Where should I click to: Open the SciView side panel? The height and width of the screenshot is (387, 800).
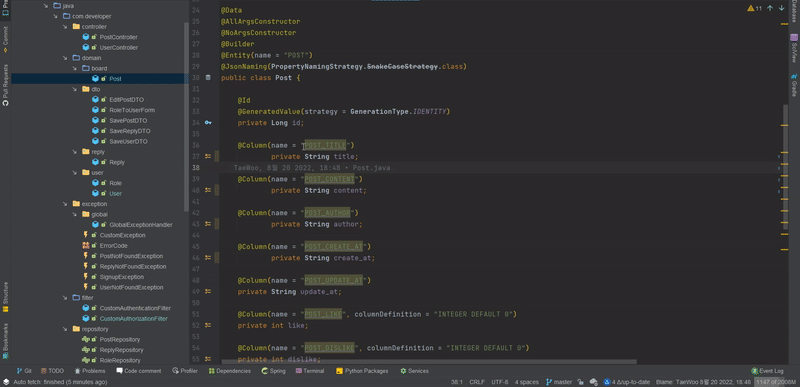pos(794,48)
